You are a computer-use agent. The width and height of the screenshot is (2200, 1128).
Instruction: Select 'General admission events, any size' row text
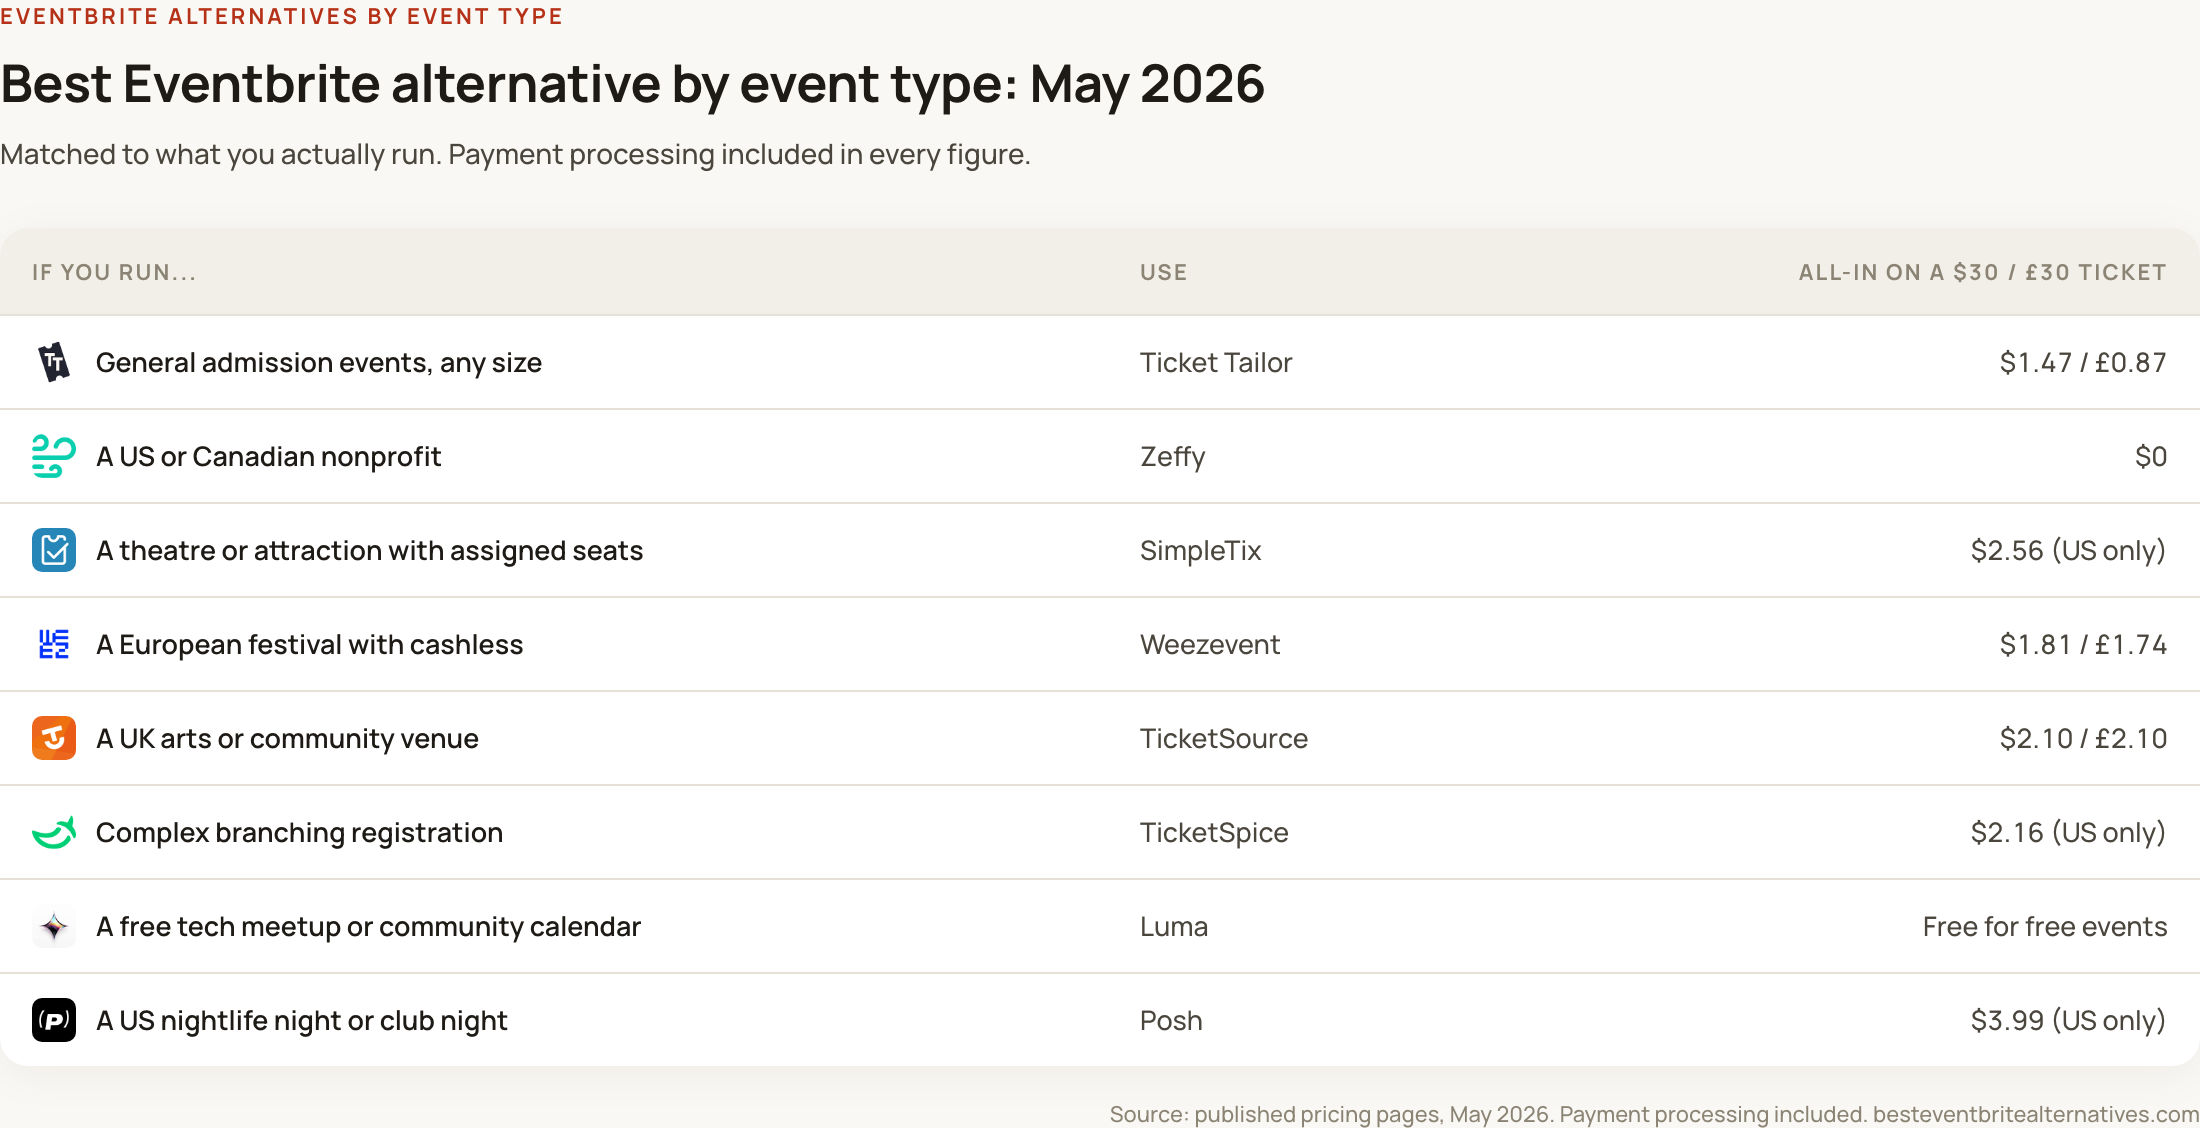coord(319,363)
